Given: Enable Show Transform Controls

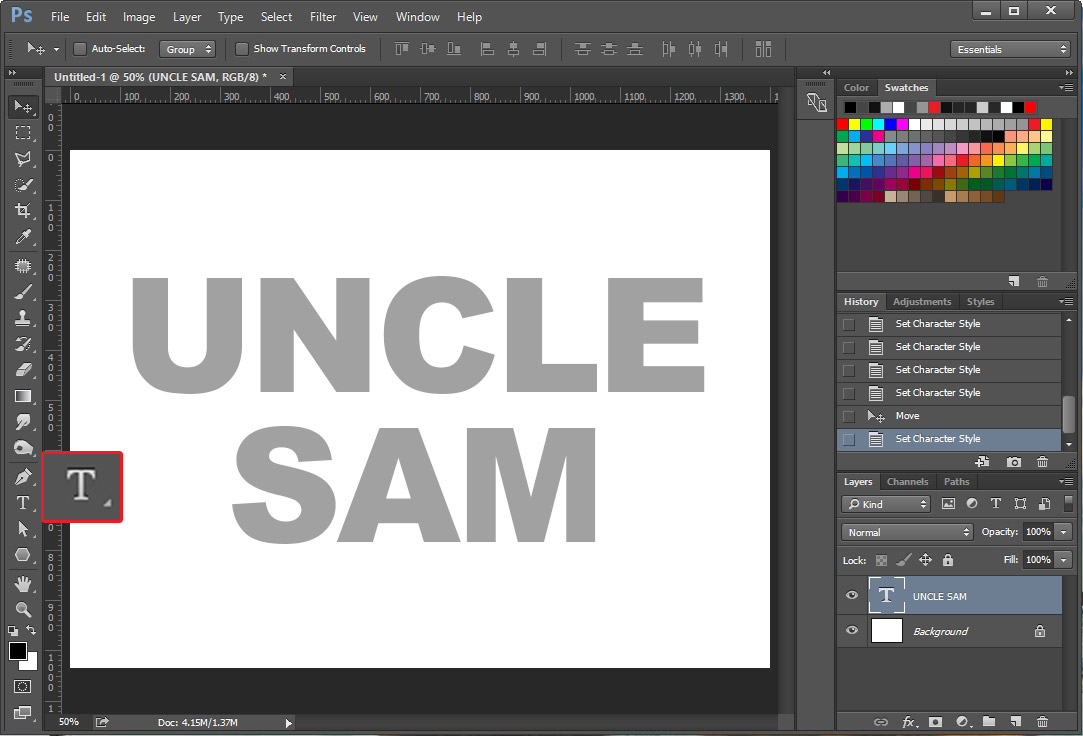Looking at the screenshot, I should [241, 48].
